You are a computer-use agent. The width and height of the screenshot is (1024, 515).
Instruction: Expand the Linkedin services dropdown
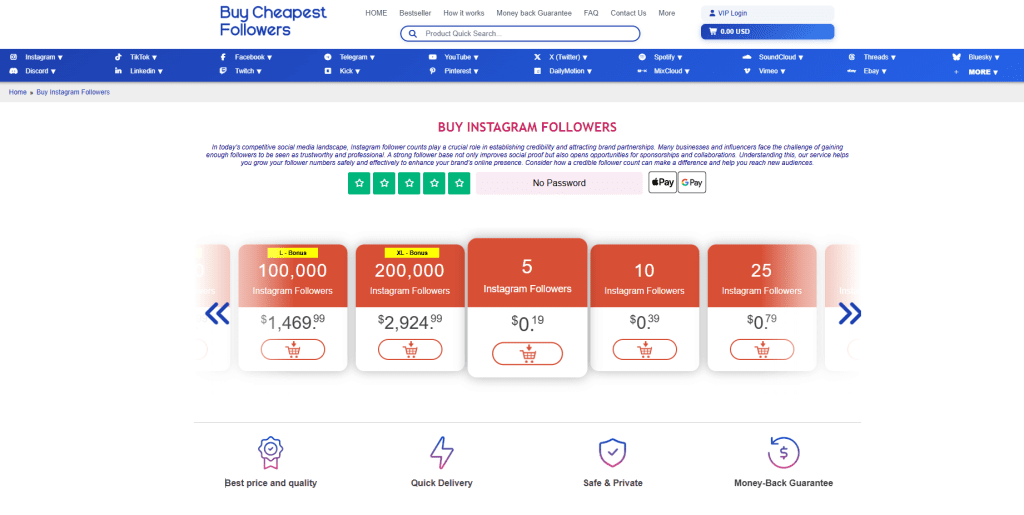point(146,71)
